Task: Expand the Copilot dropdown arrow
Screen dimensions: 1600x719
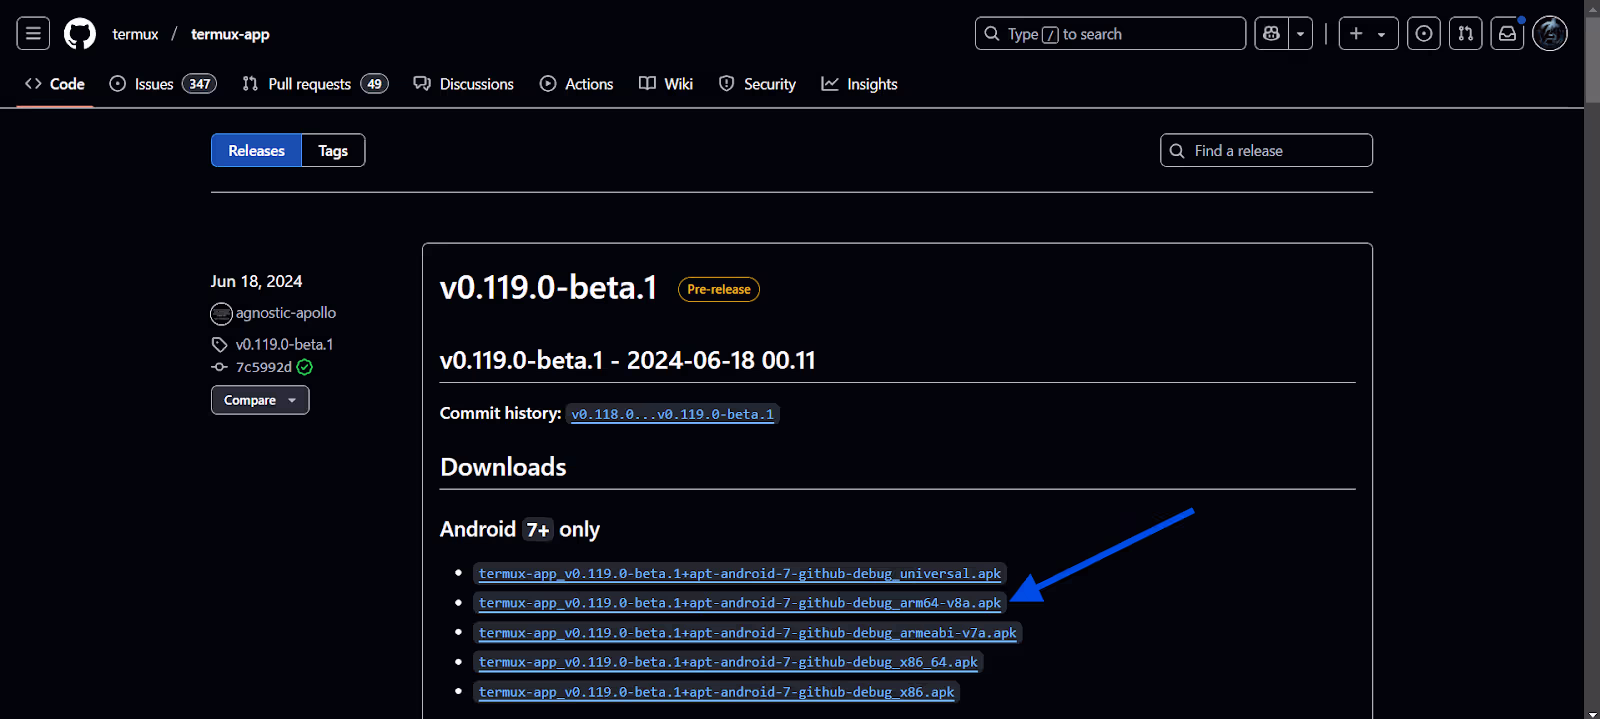Action: pos(1300,34)
